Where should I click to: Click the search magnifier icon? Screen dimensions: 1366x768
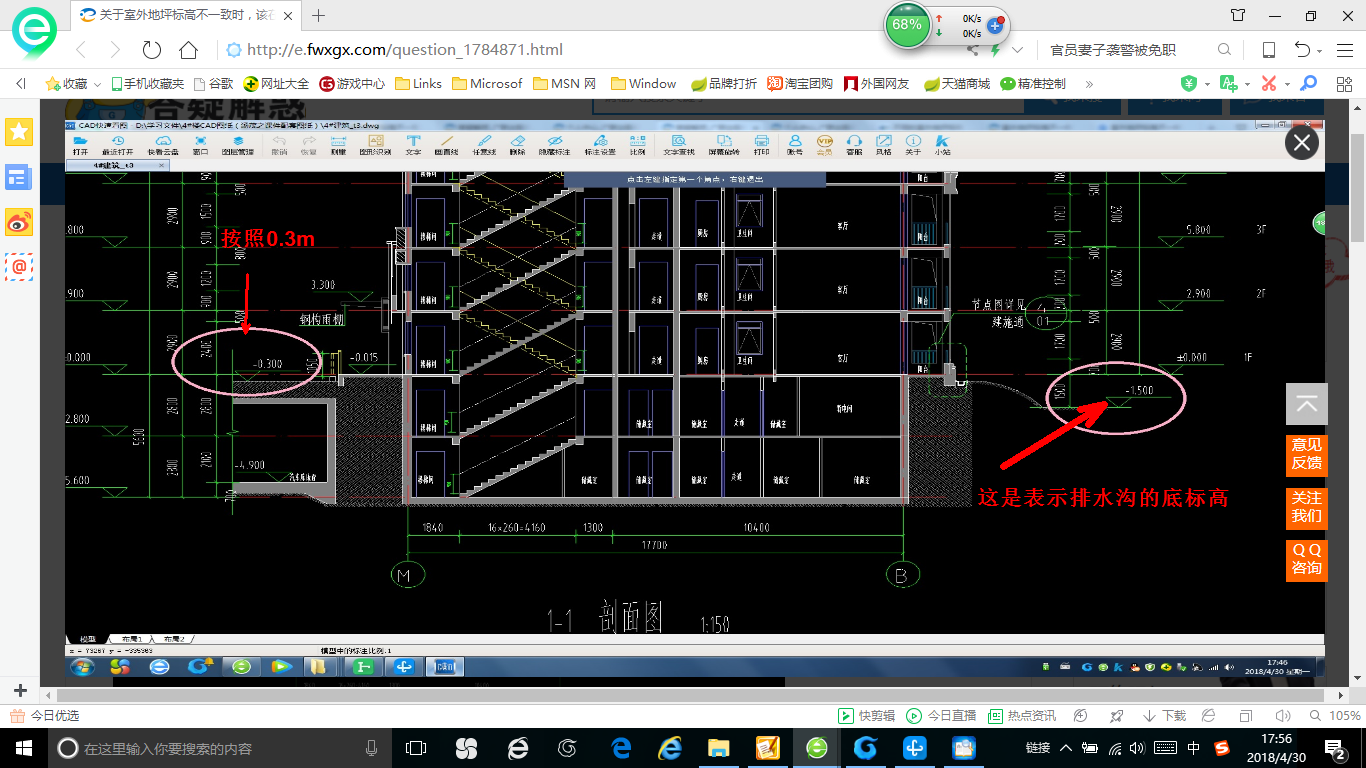(1224, 50)
